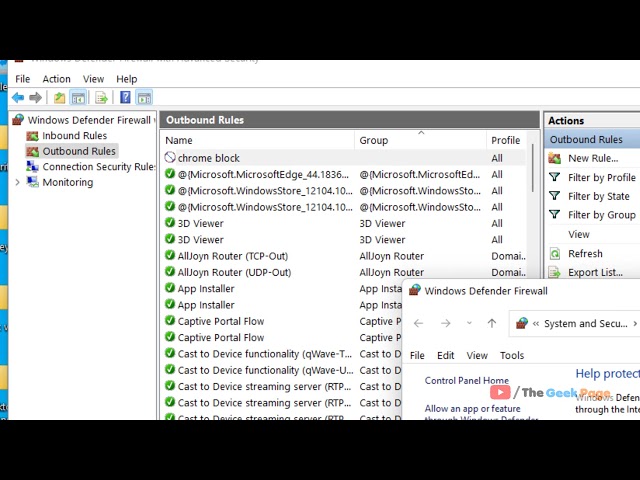Select Outbound Rules in the tree
640x480 pixels.
pyautogui.click(x=72, y=151)
